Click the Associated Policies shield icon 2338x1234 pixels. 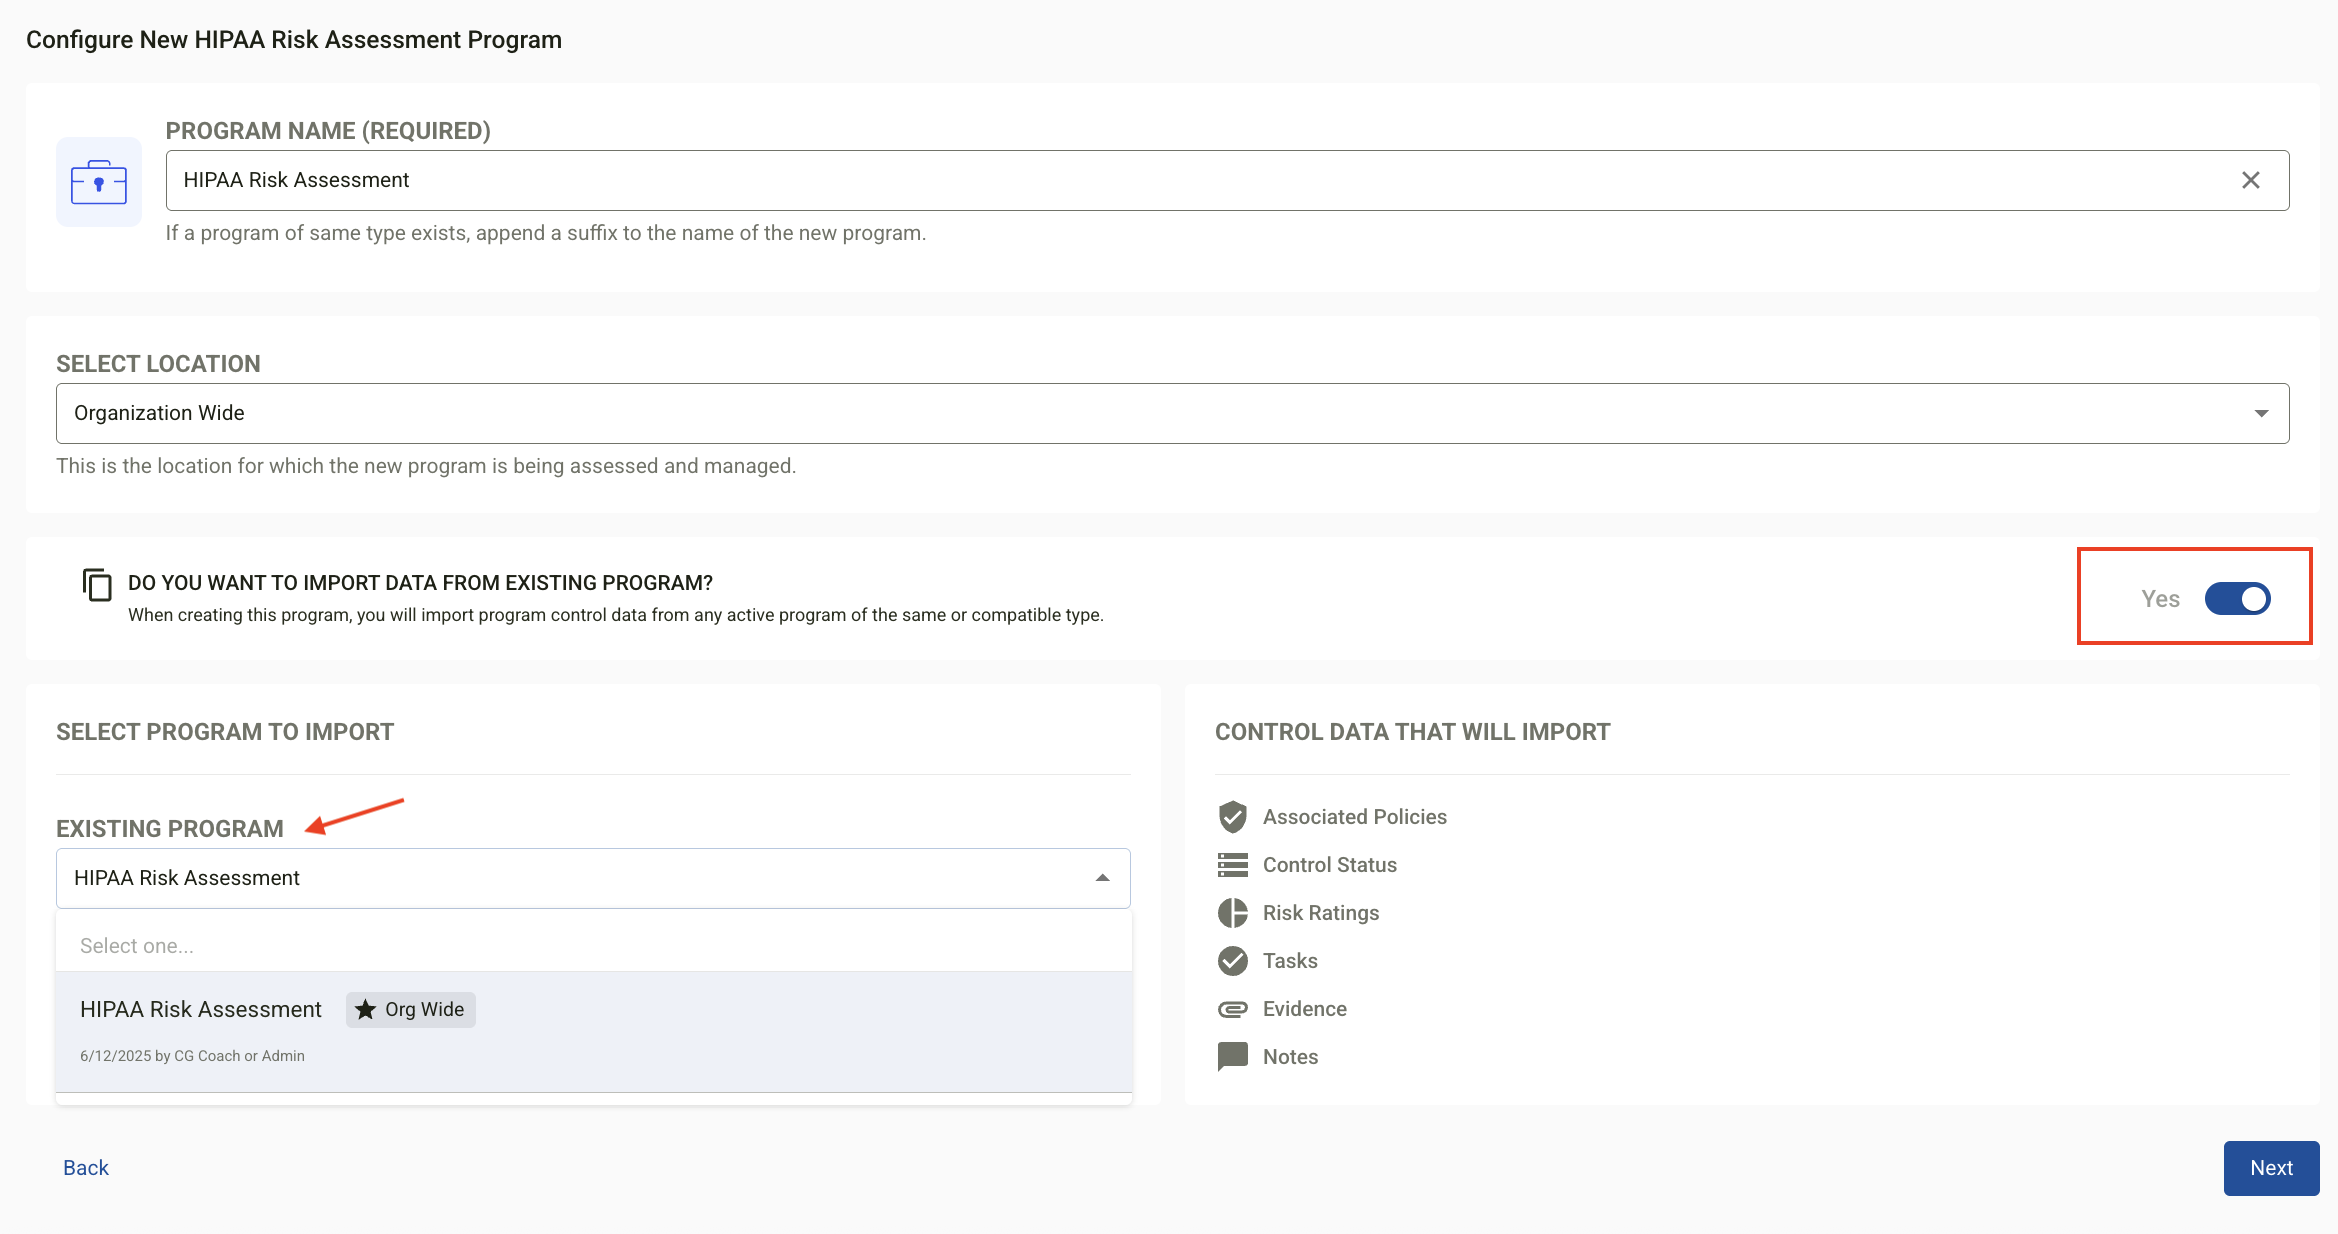coord(1232,817)
